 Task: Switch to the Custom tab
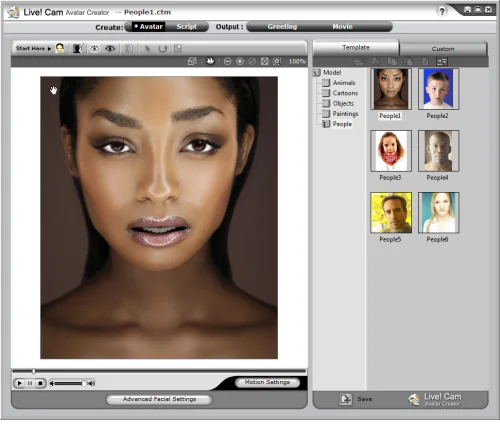[443, 49]
